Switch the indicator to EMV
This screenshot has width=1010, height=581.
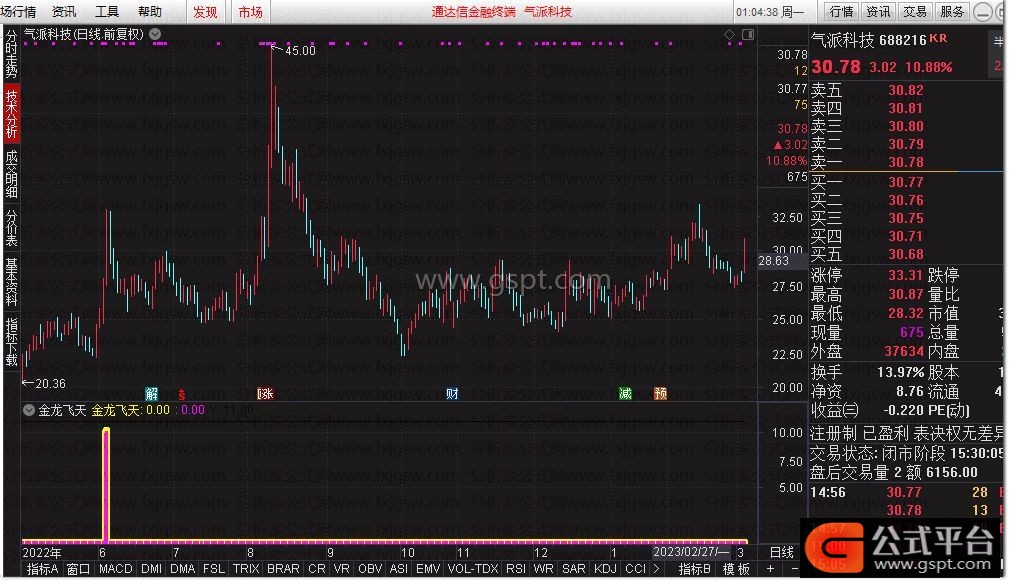coord(428,569)
